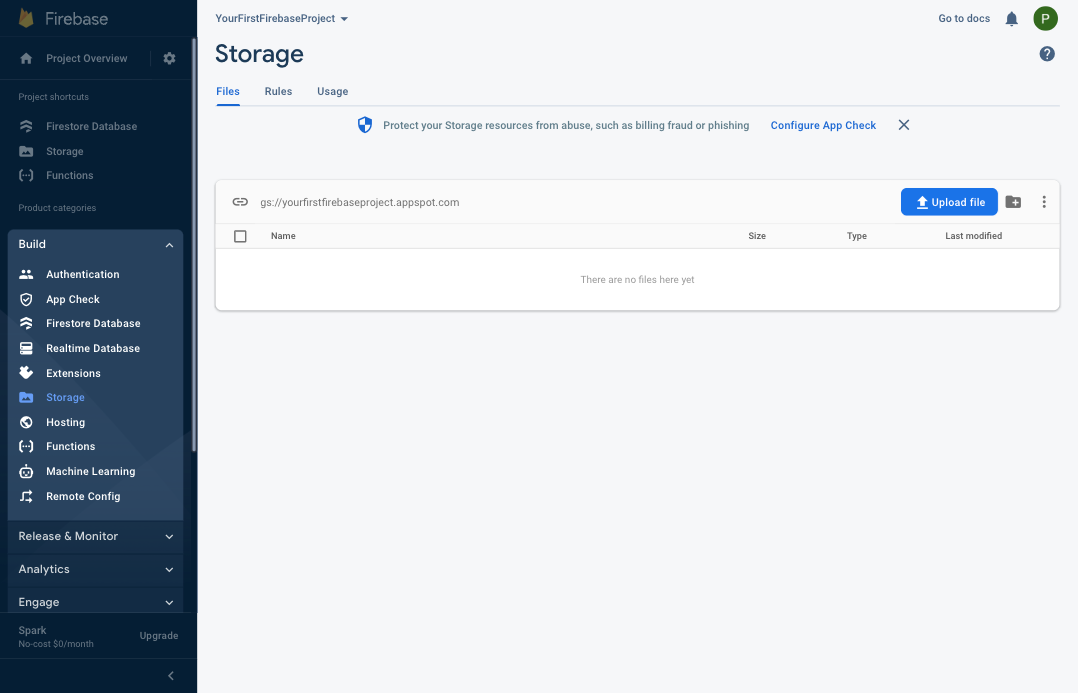The width and height of the screenshot is (1078, 693).
Task: Click the help question mark icon
Action: pyautogui.click(x=1046, y=54)
